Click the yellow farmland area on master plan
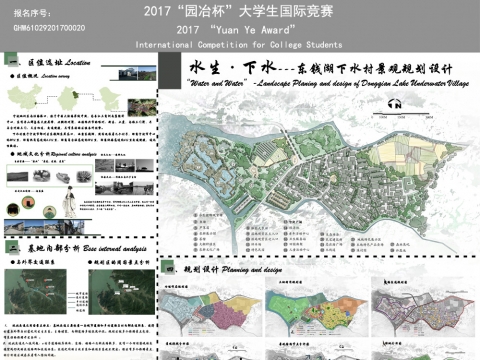480x360 pixels. coord(405,152)
